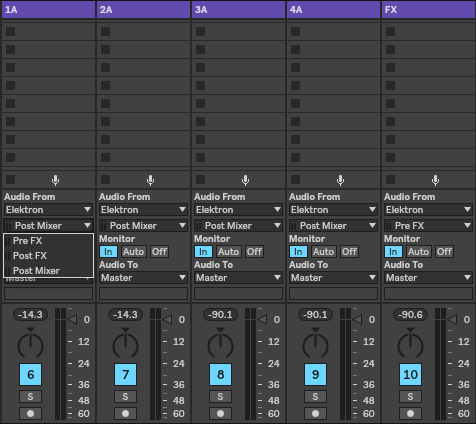Open Audio From Elektron dropdown on track 3A

(x=238, y=210)
